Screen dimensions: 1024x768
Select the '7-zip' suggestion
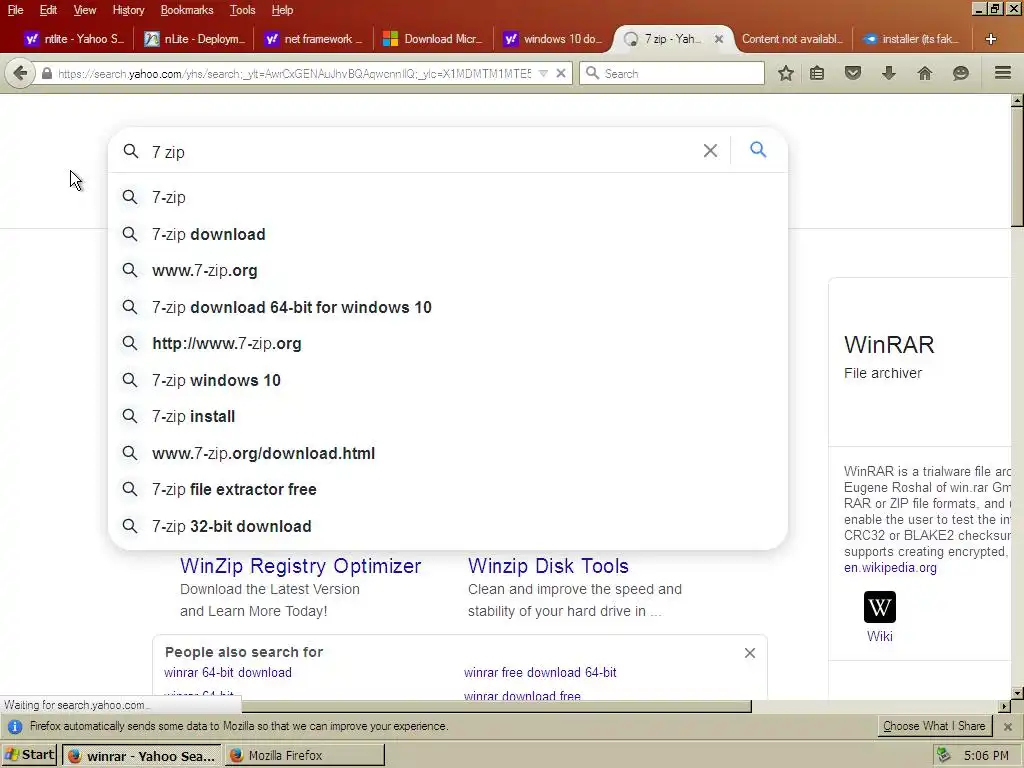[x=448, y=197]
